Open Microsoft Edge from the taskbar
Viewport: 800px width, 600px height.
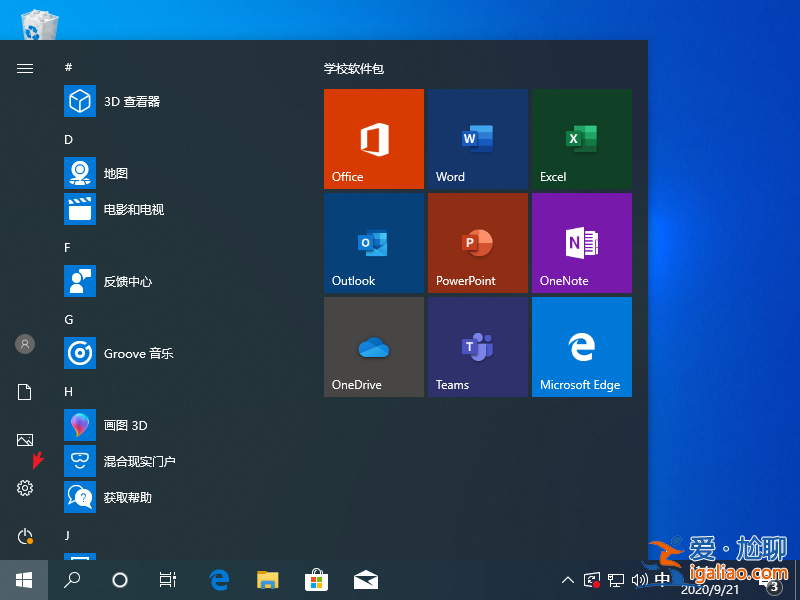point(219,579)
